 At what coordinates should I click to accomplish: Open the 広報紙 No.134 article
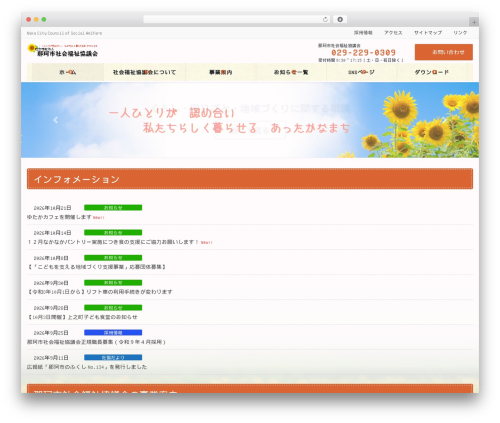87,367
